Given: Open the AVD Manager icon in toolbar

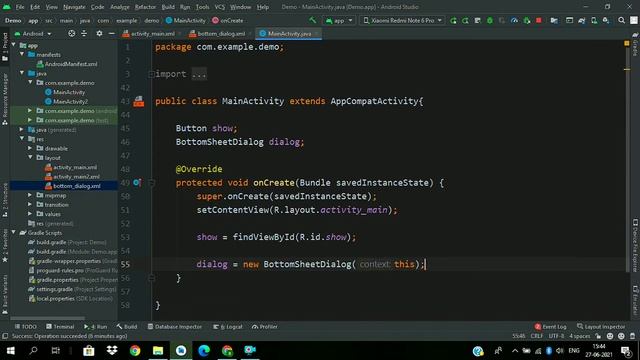Looking at the screenshot, I should (594, 20).
